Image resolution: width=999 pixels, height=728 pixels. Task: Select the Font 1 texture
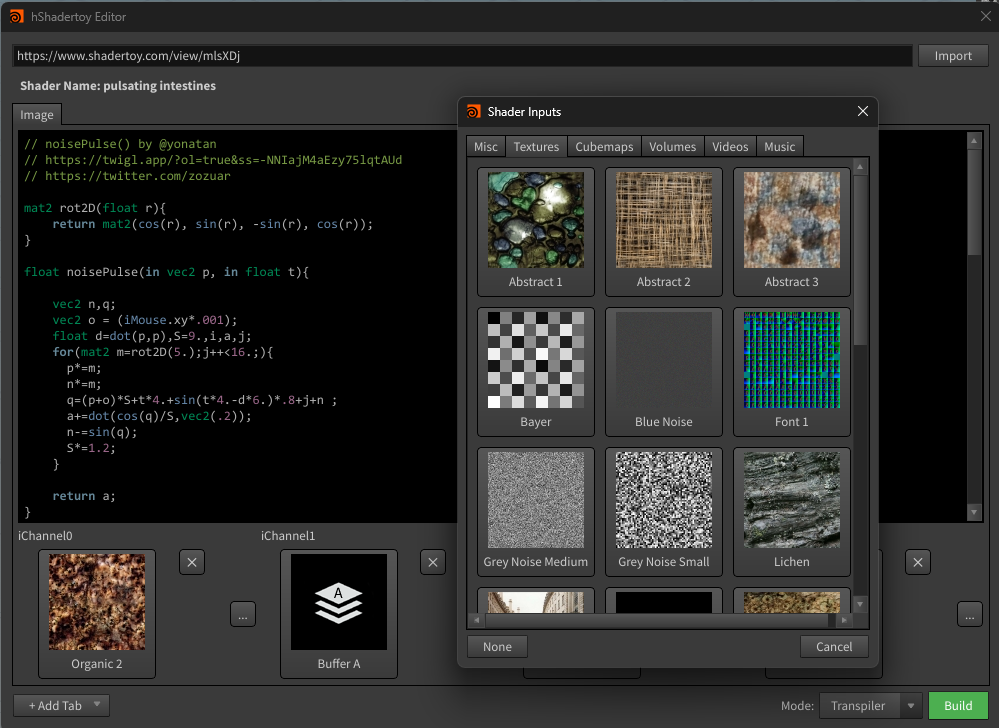click(x=792, y=372)
